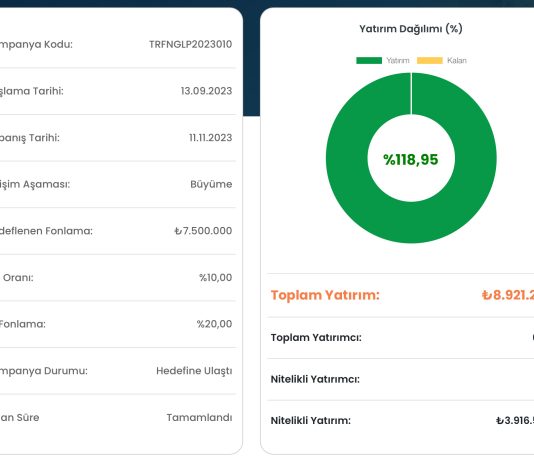Click the Yatırım Dağılımı (%) chart title
The width and height of the screenshot is (534, 462).
(411, 29)
